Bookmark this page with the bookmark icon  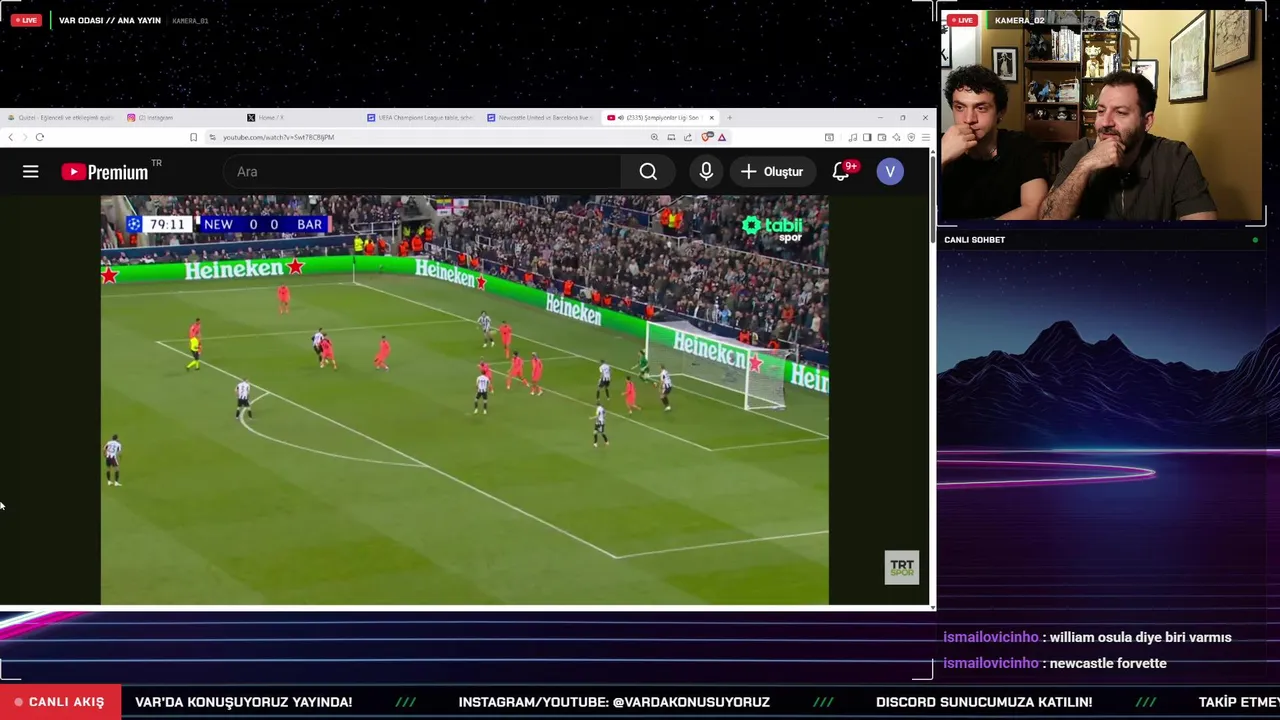pyautogui.click(x=193, y=137)
